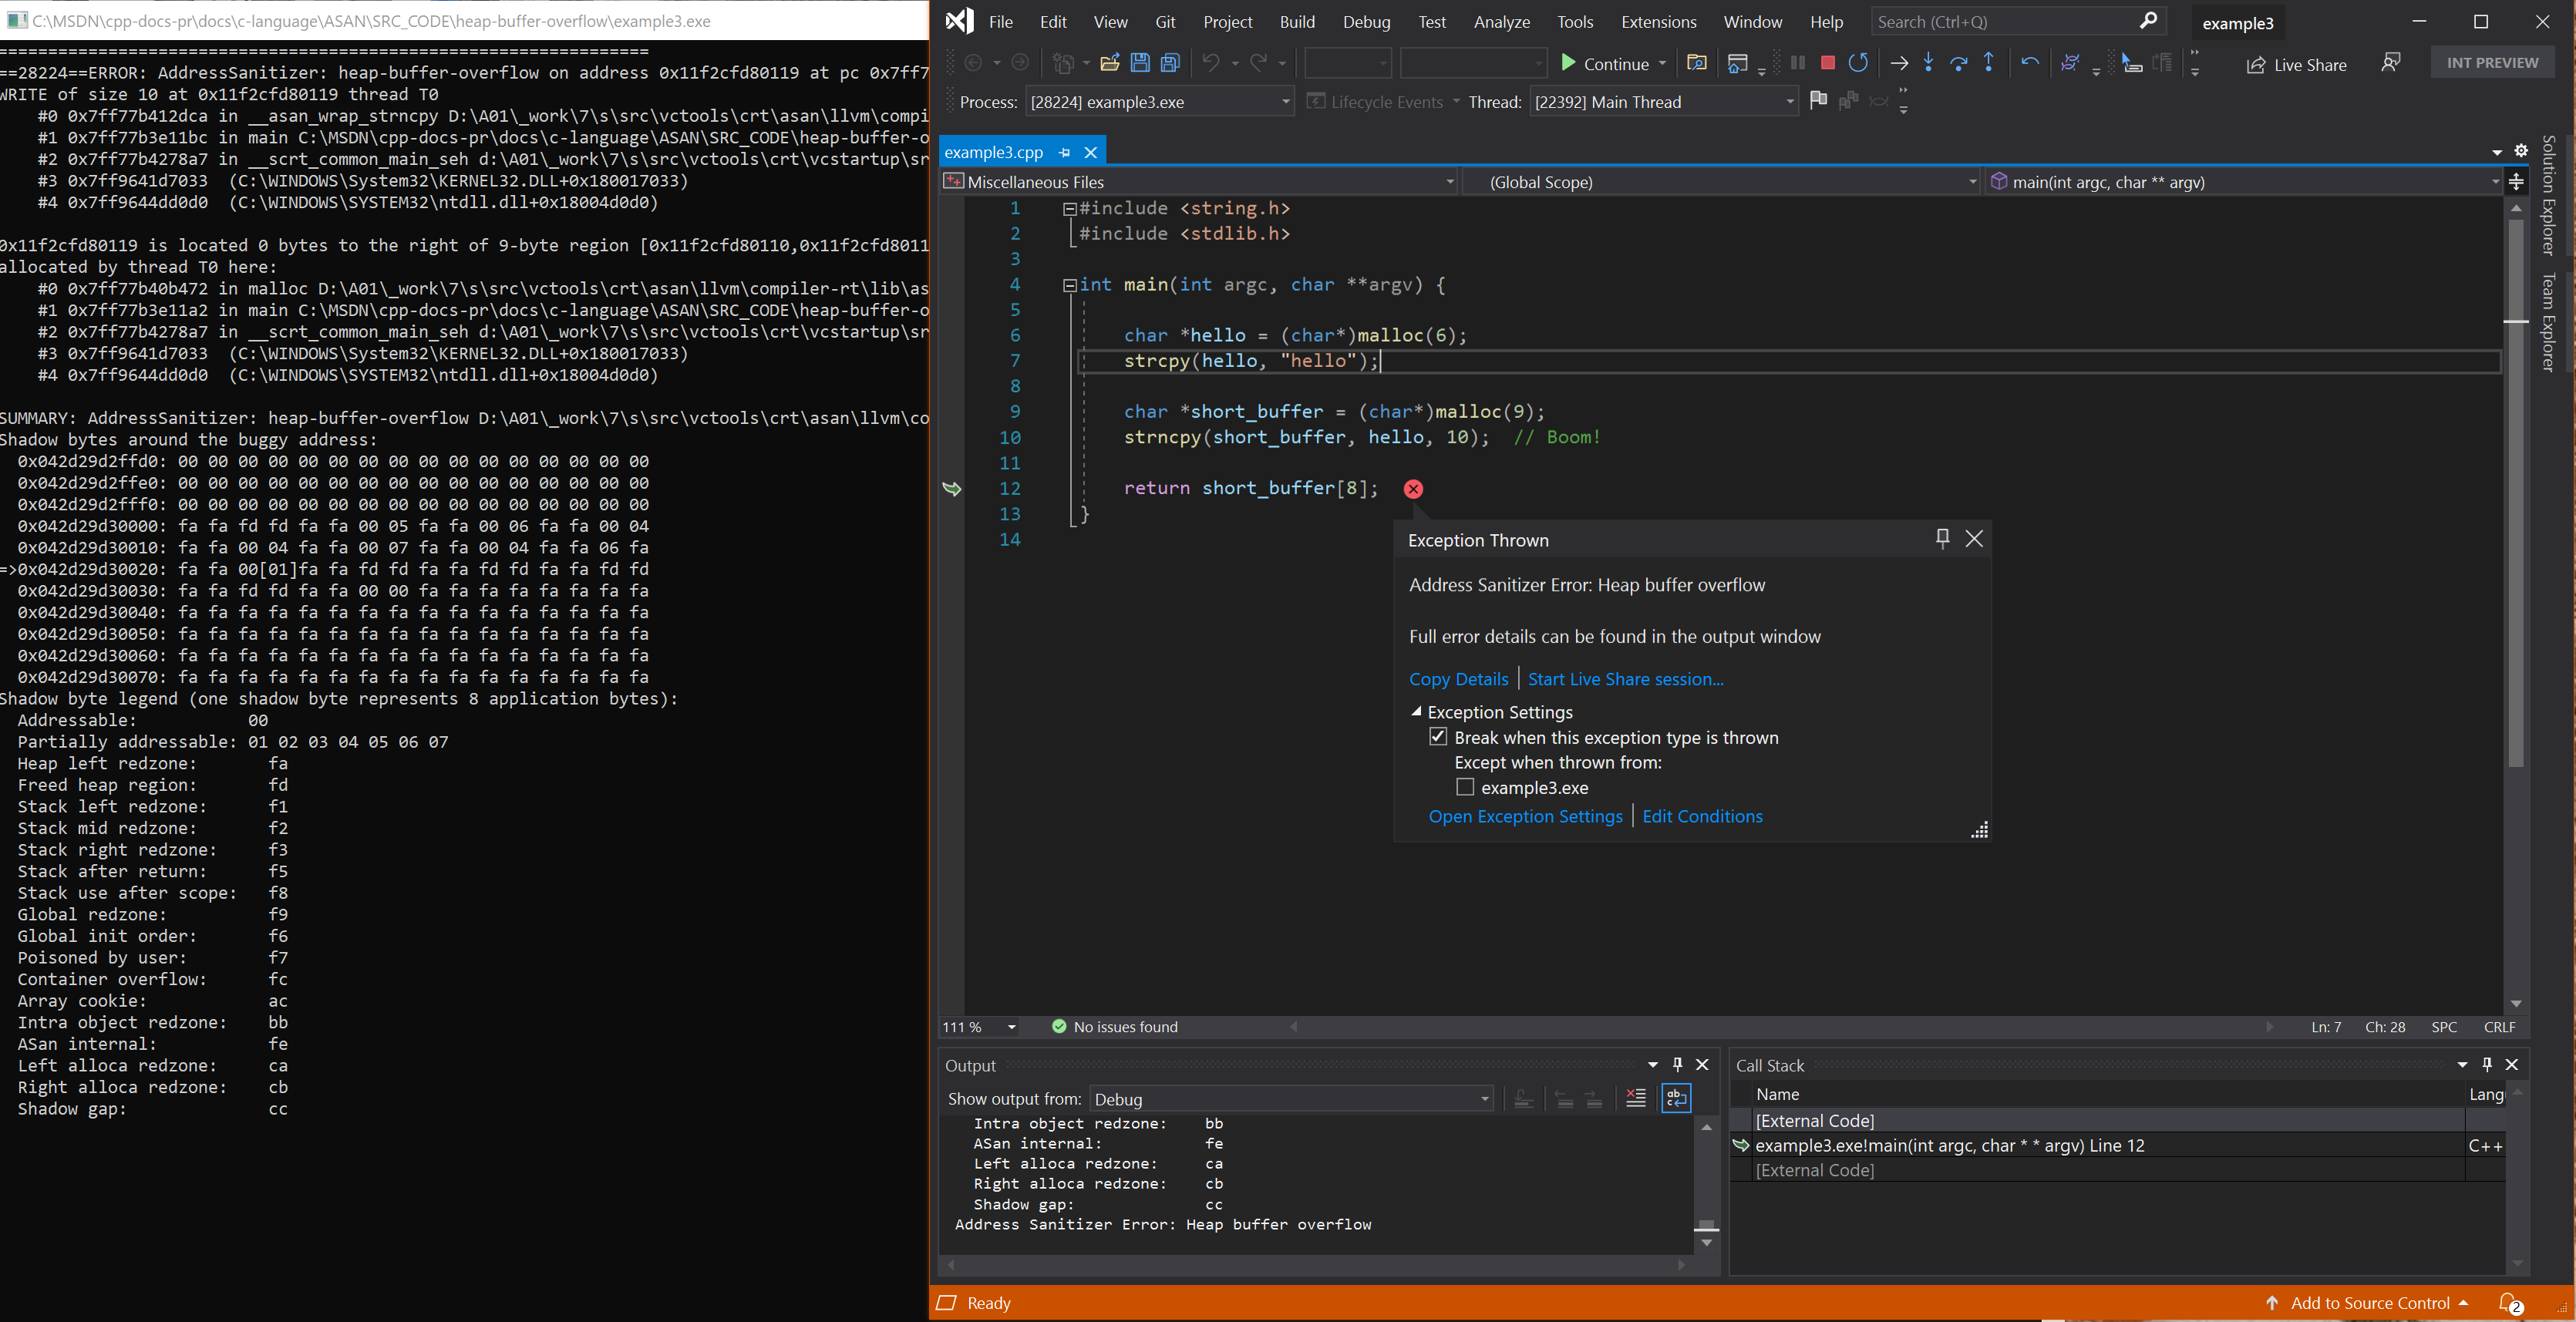
Task: Click the Step Into debug icon
Action: [x=1925, y=62]
